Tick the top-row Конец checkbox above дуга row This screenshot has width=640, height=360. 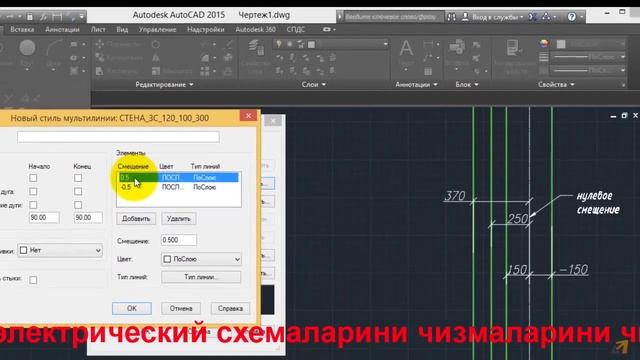coord(78,178)
